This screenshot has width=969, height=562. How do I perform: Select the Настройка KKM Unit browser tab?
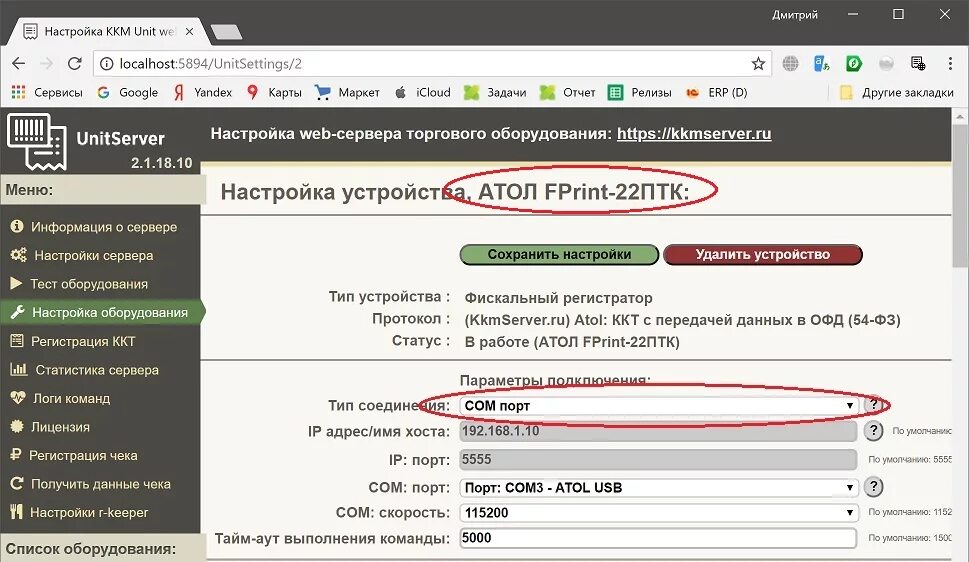click(109, 31)
